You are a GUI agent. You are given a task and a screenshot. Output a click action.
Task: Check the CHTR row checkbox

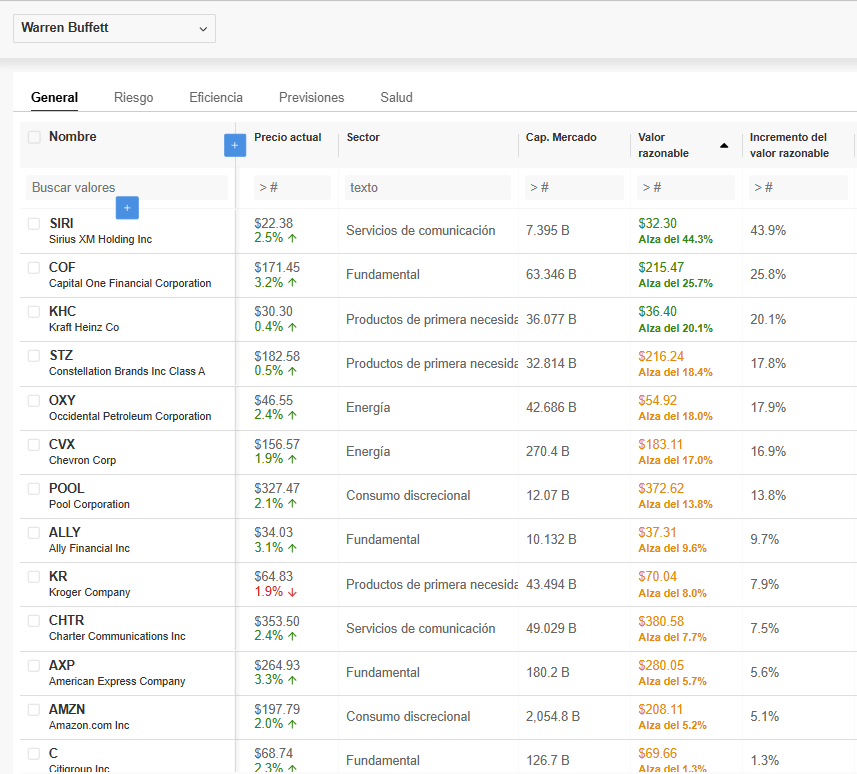click(34, 621)
